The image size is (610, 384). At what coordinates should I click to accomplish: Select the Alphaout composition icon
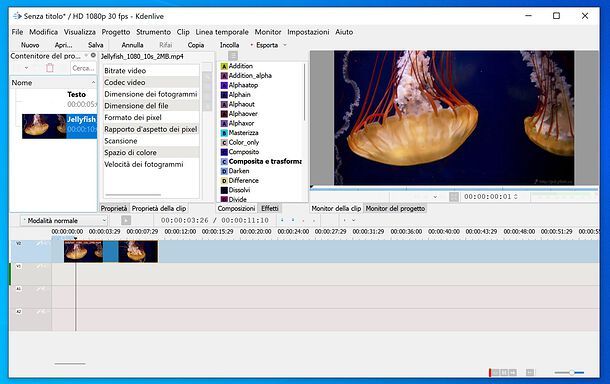coord(224,104)
